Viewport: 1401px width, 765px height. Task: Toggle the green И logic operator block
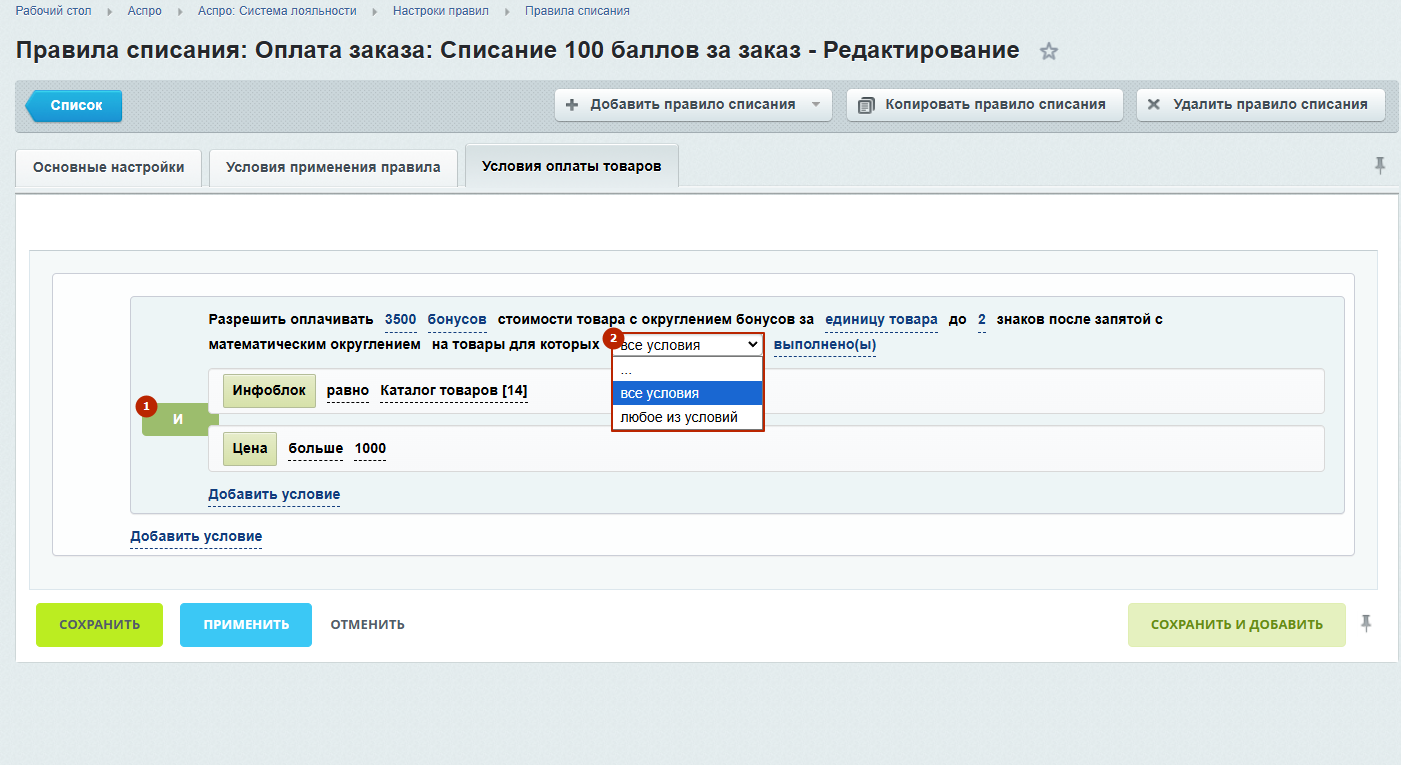tap(177, 420)
